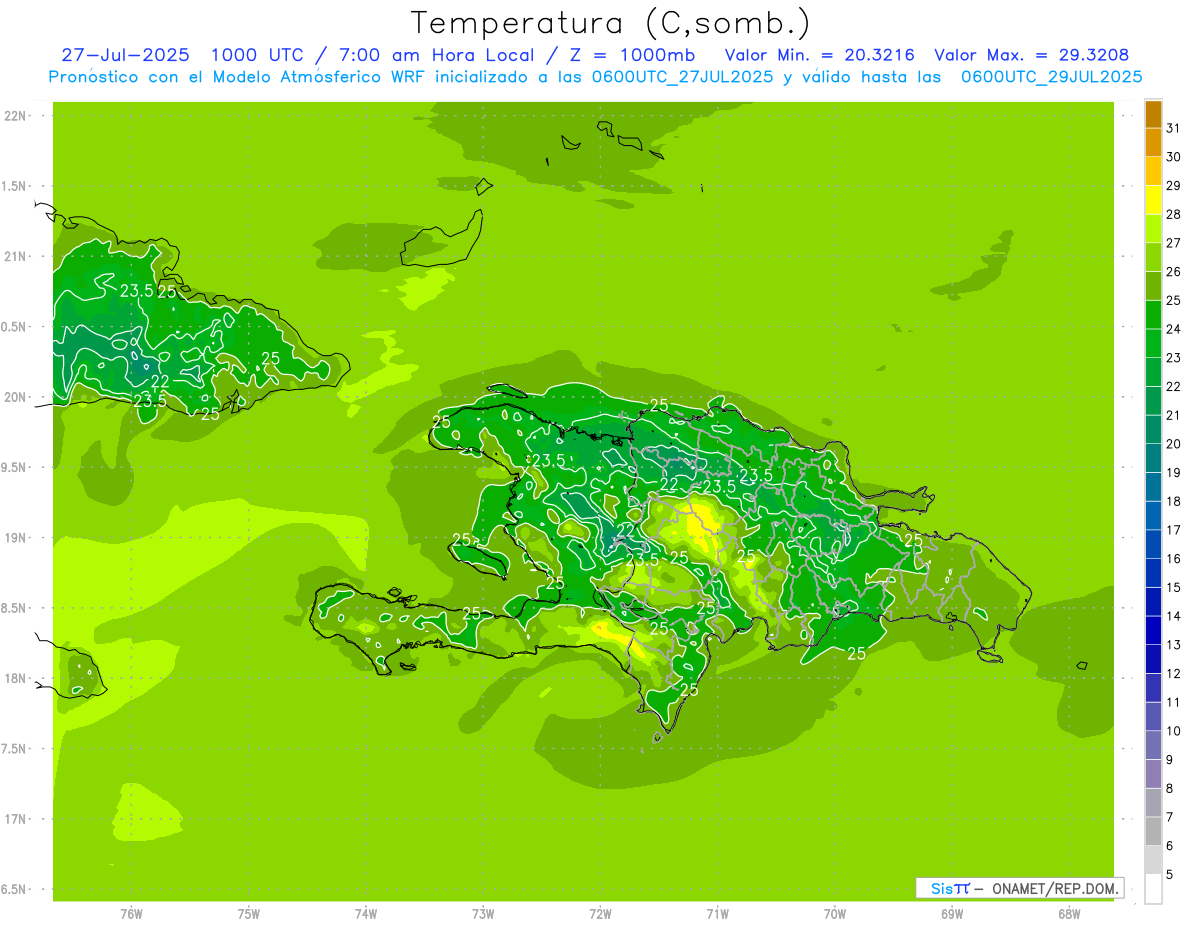This screenshot has width=1200, height=927.
Task: Select the date text "27-Jul-2025"
Action: coord(125,55)
